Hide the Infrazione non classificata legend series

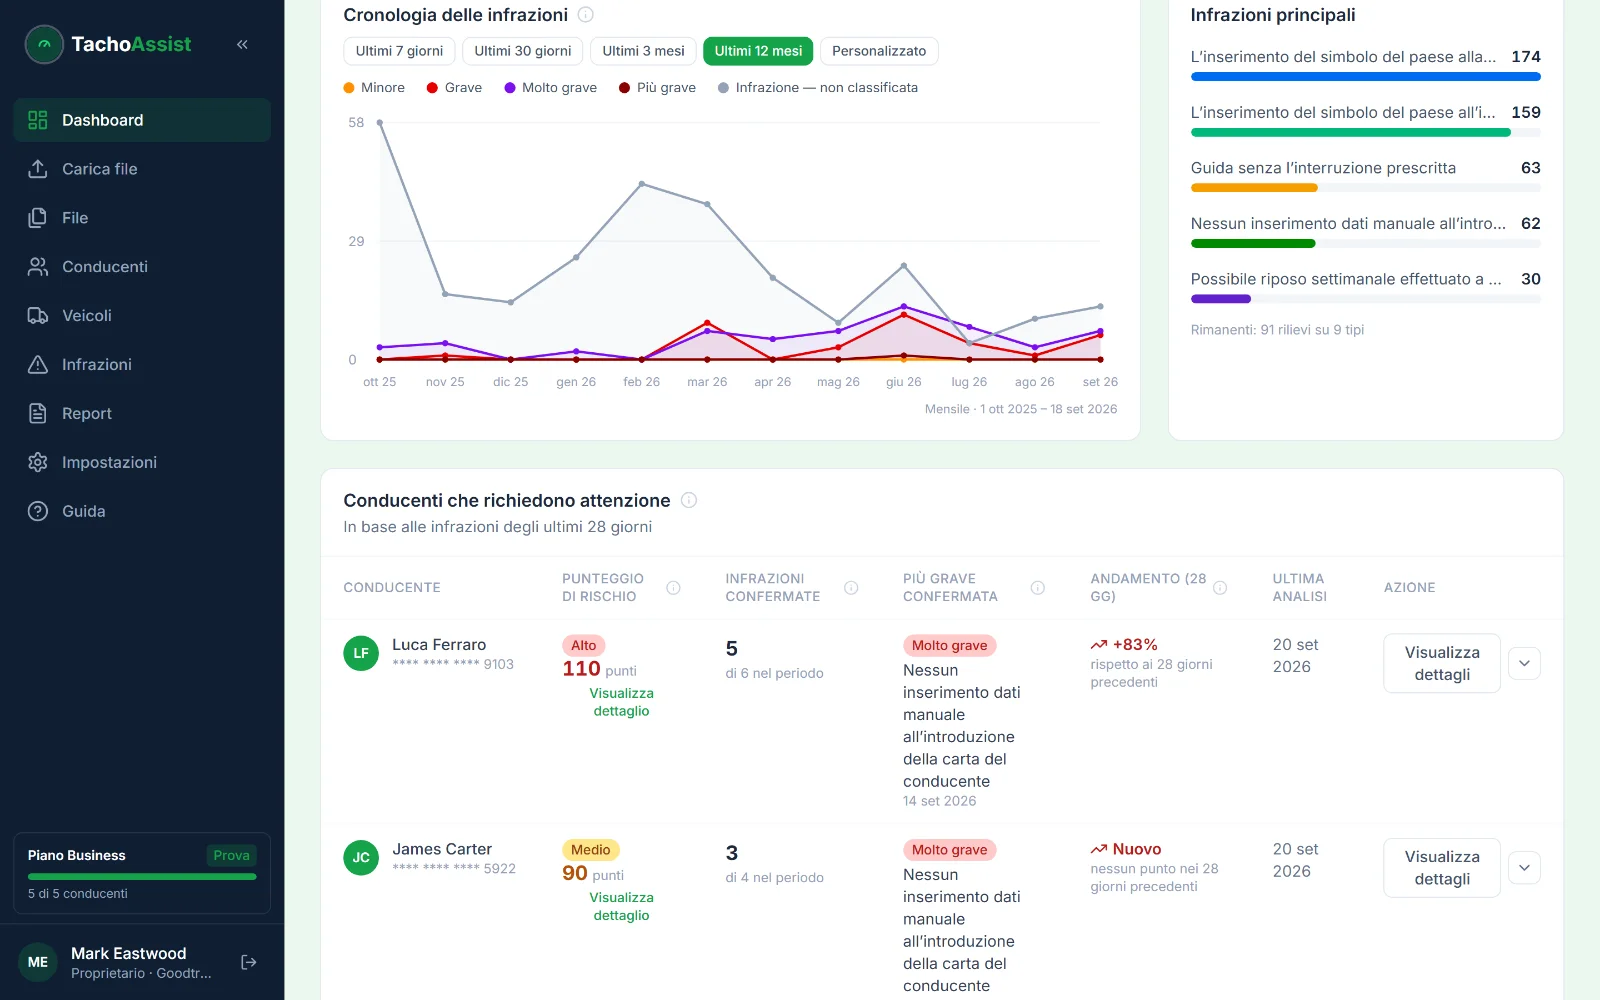(x=818, y=88)
